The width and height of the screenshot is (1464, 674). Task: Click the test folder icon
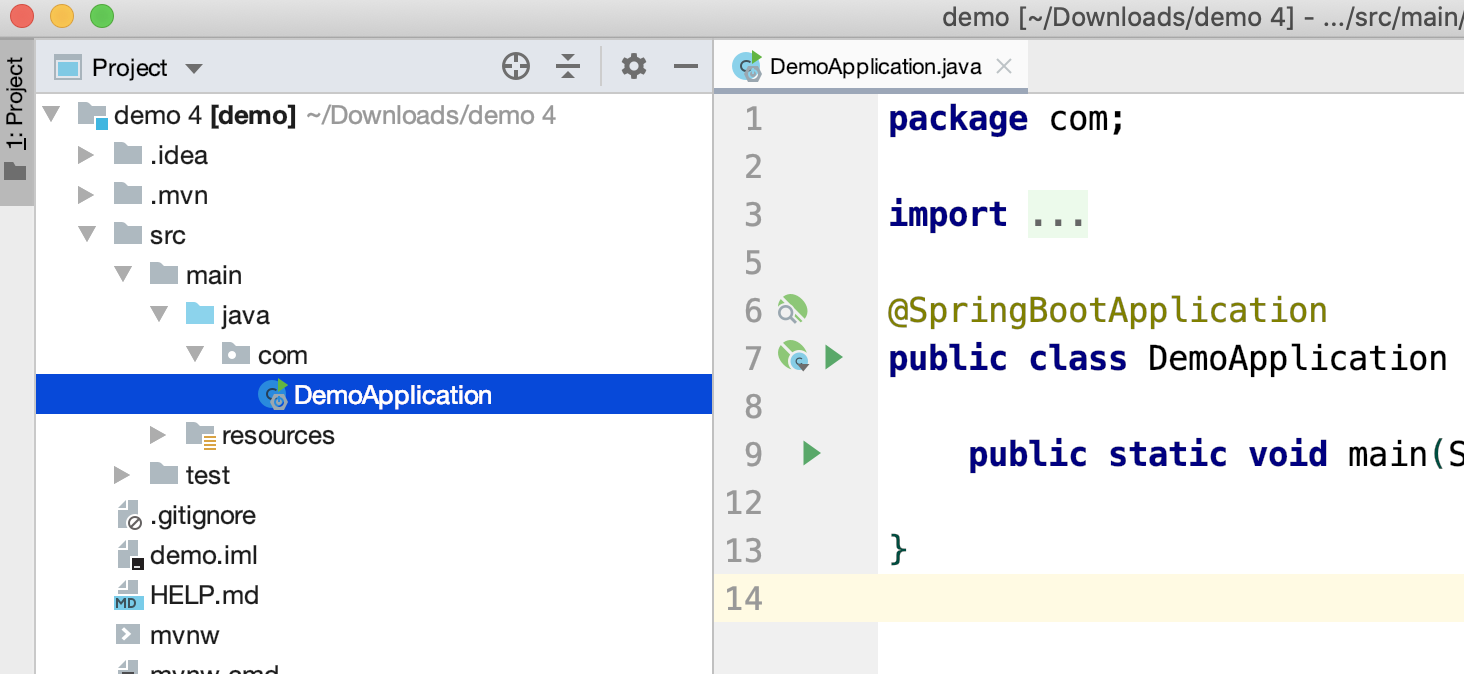164,474
